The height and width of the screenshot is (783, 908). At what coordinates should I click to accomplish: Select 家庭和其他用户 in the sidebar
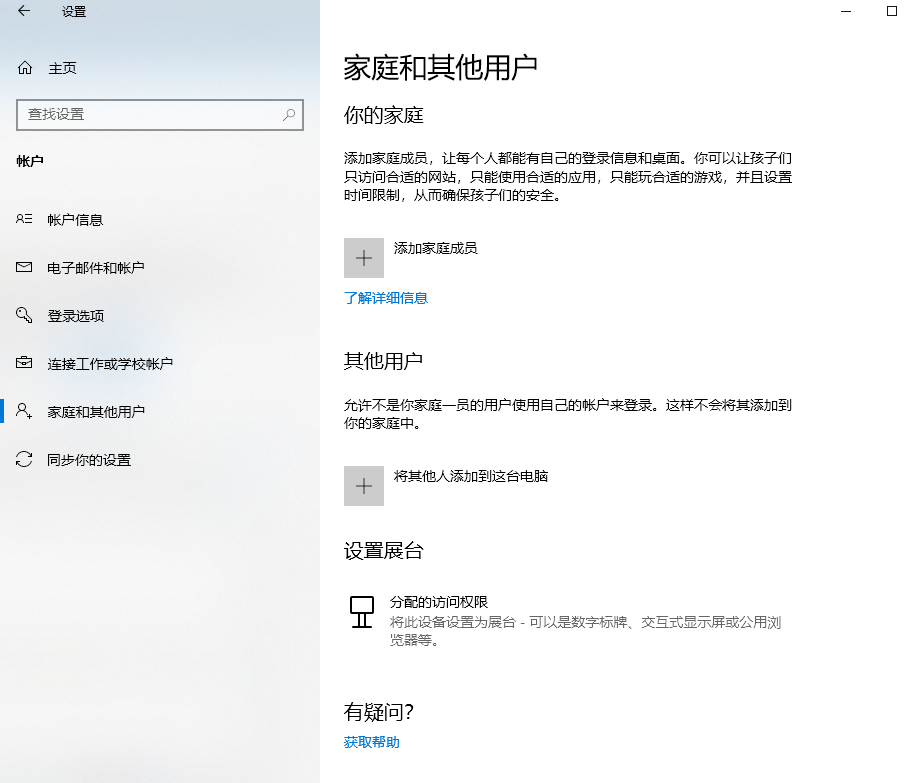pos(96,412)
